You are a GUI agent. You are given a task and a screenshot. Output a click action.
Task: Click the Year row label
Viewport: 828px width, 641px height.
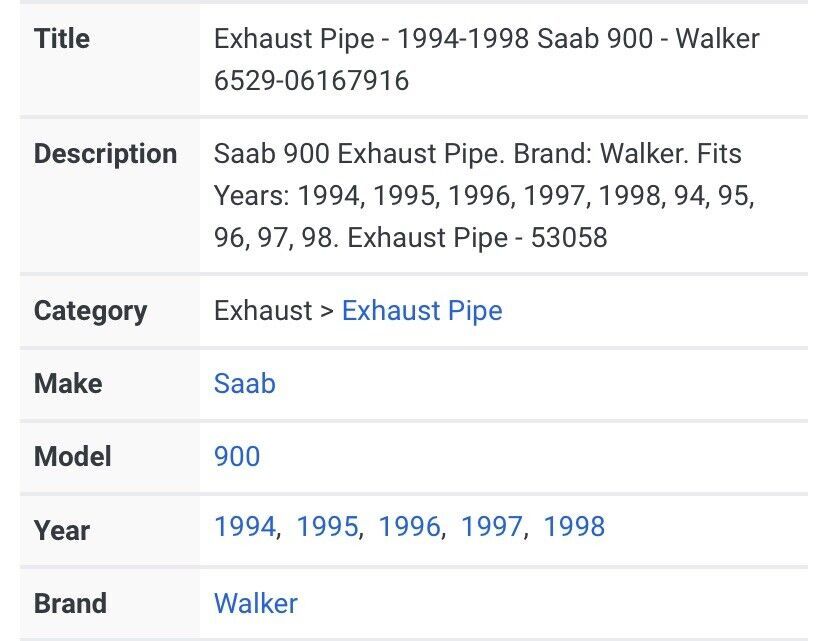click(62, 529)
